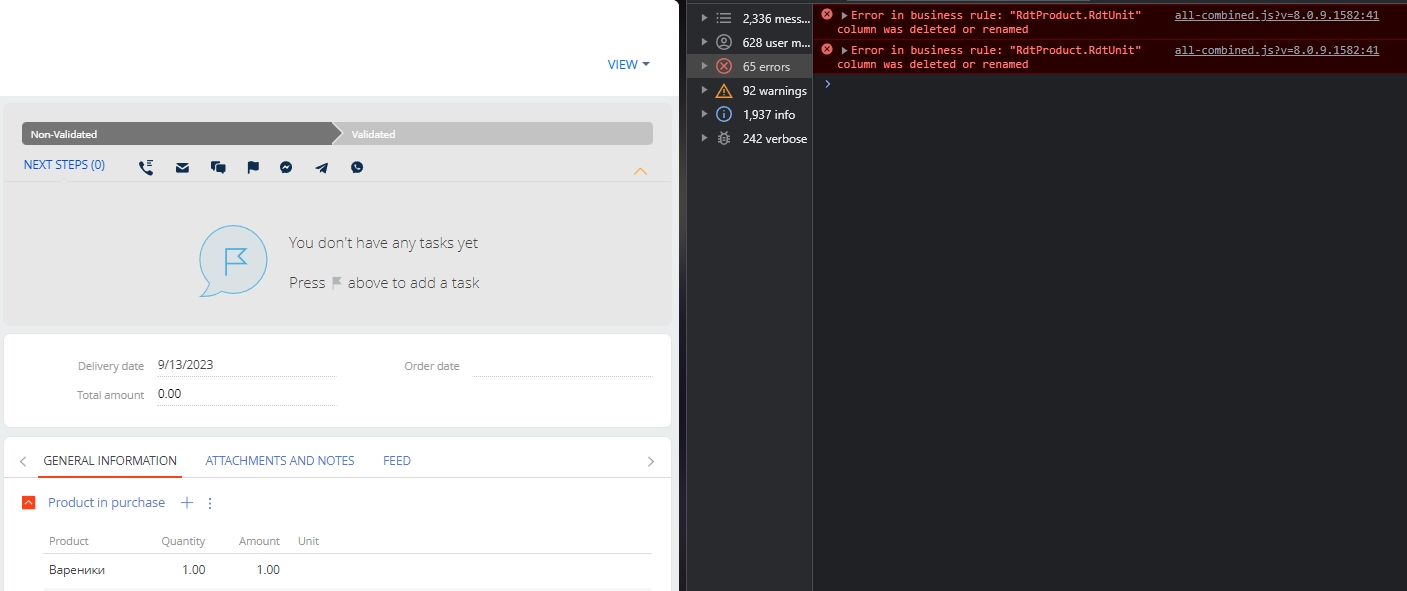Click the NEXT STEPS (0) link
The image size is (1407, 591).
tap(64, 165)
